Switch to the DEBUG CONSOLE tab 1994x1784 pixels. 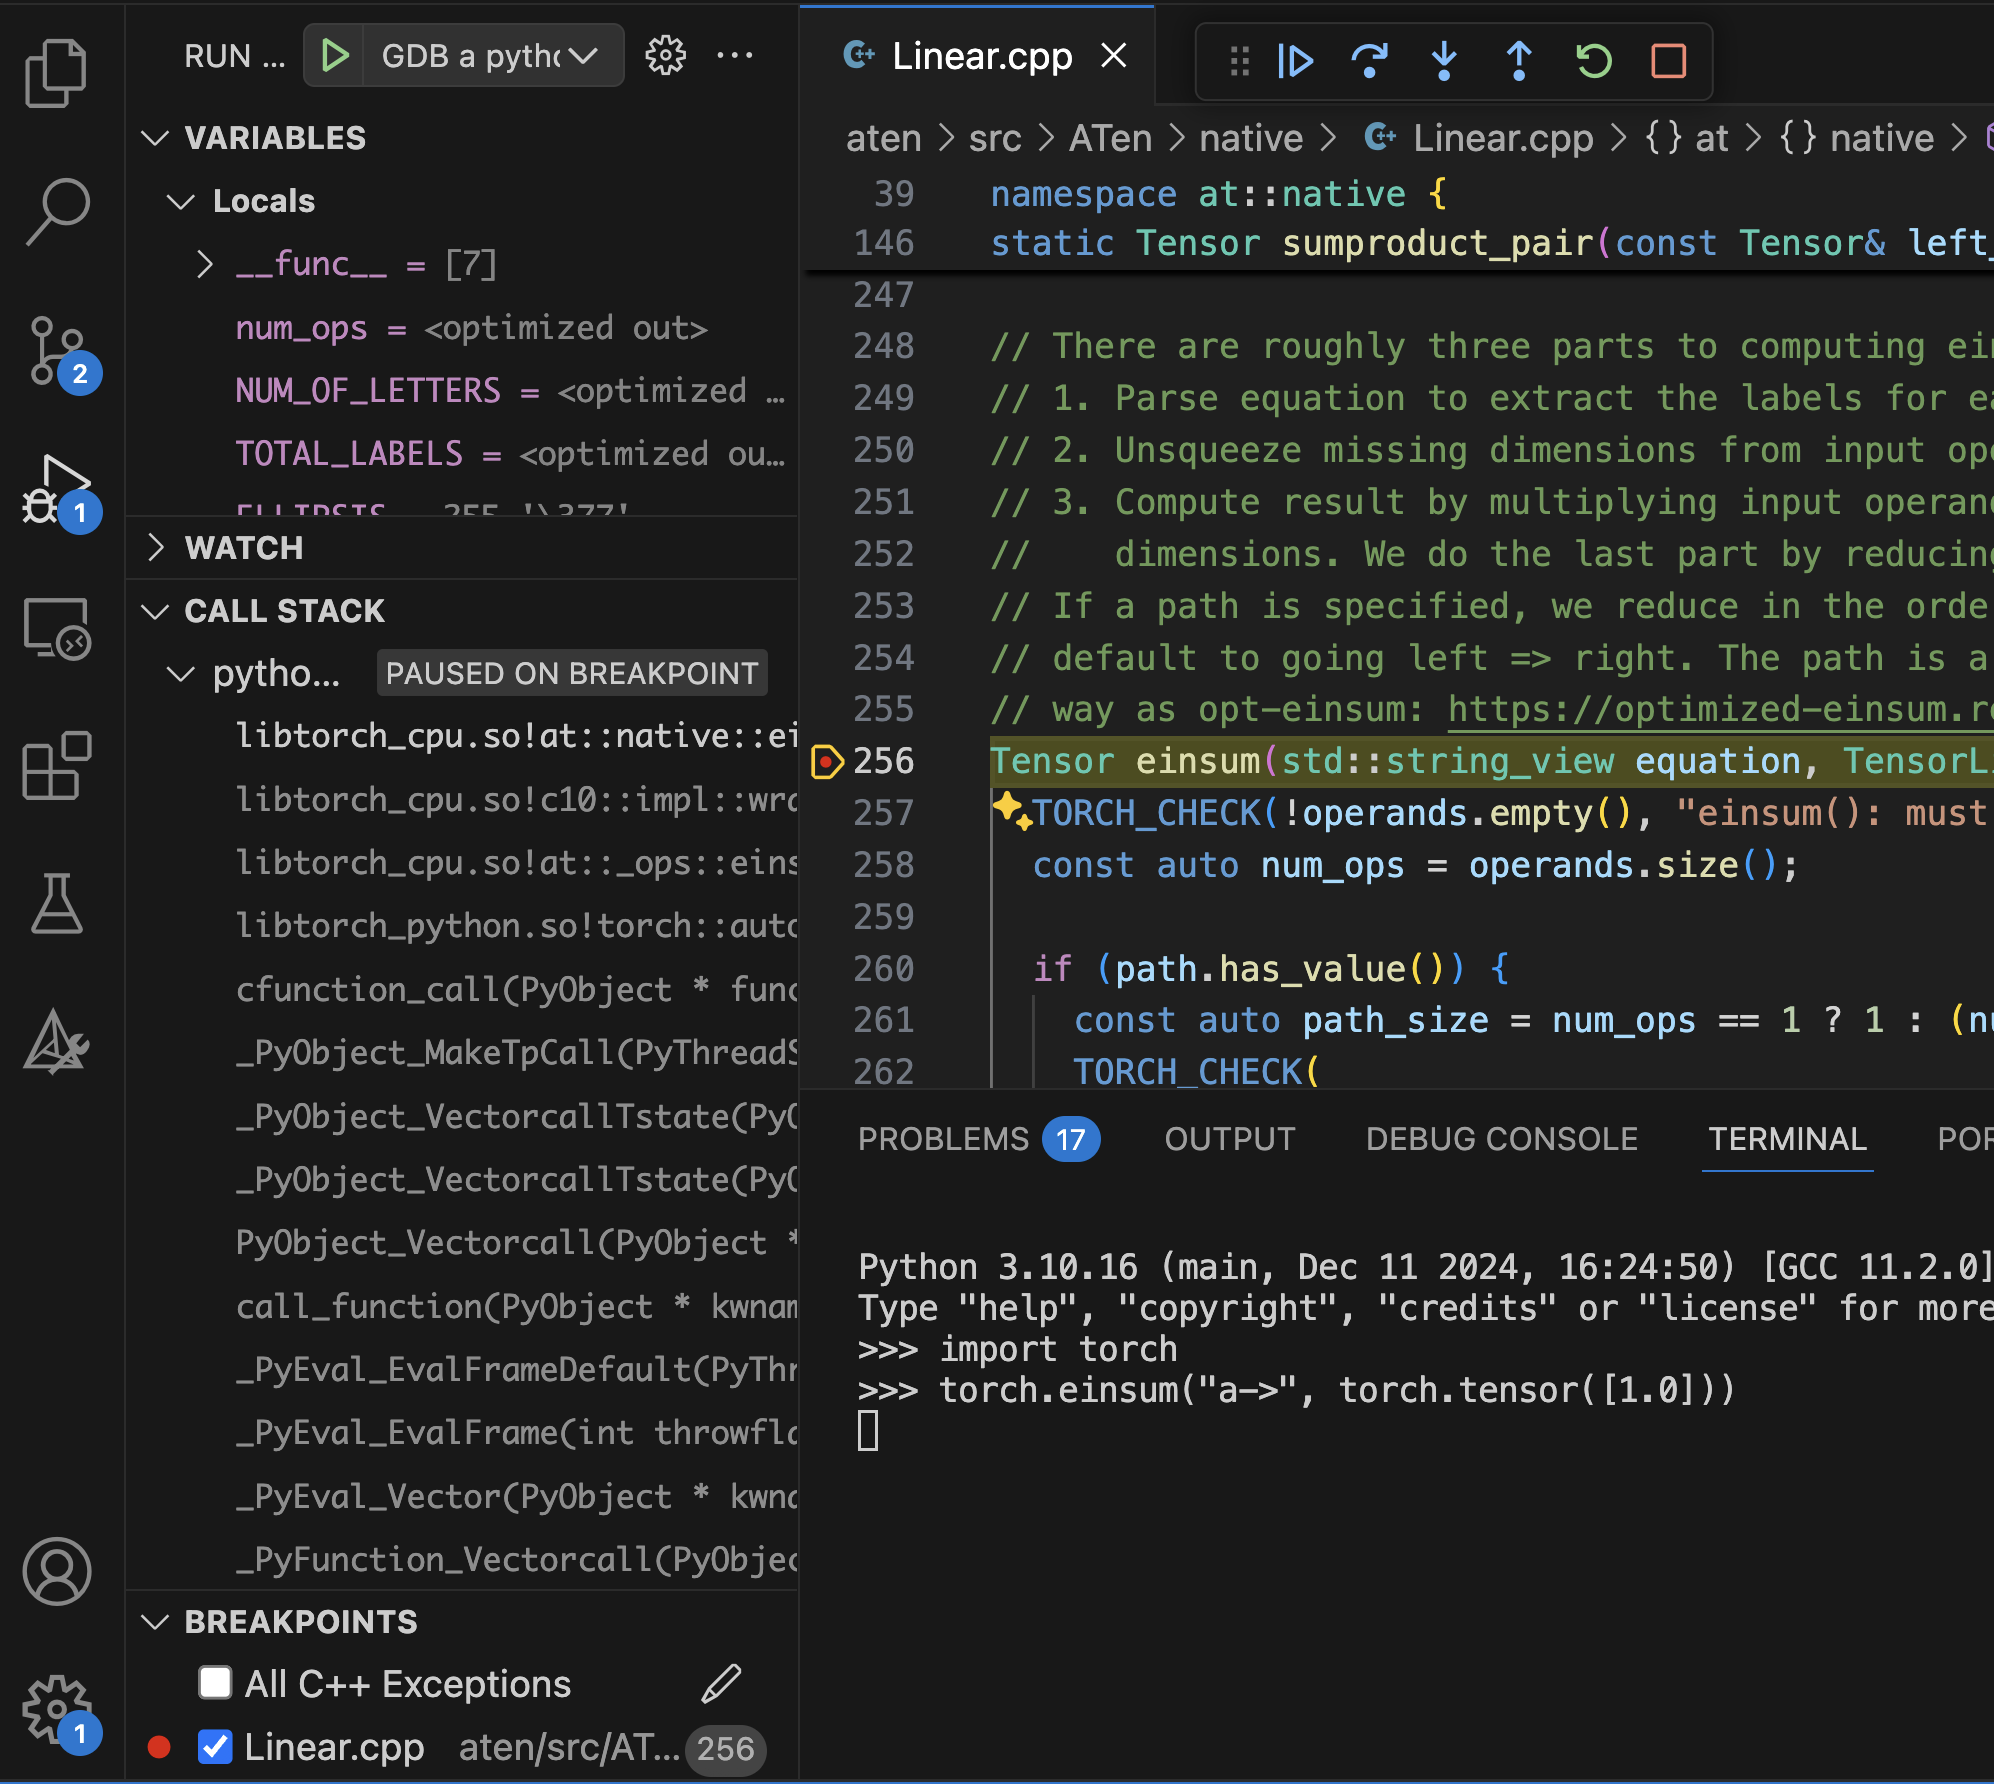(x=1501, y=1139)
